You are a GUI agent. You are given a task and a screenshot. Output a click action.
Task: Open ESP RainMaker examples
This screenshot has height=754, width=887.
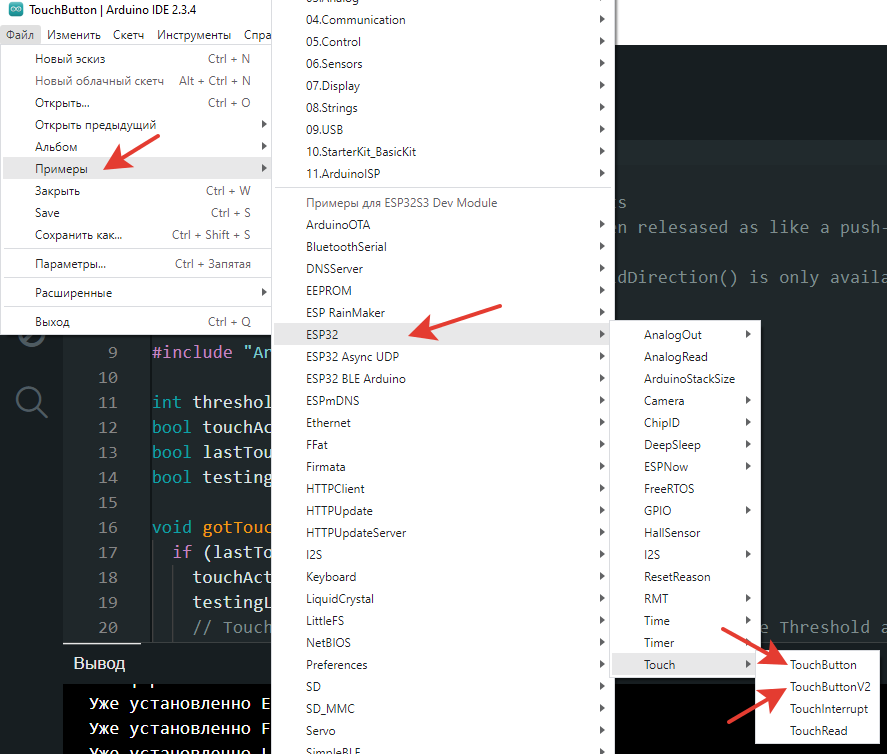tap(442, 313)
